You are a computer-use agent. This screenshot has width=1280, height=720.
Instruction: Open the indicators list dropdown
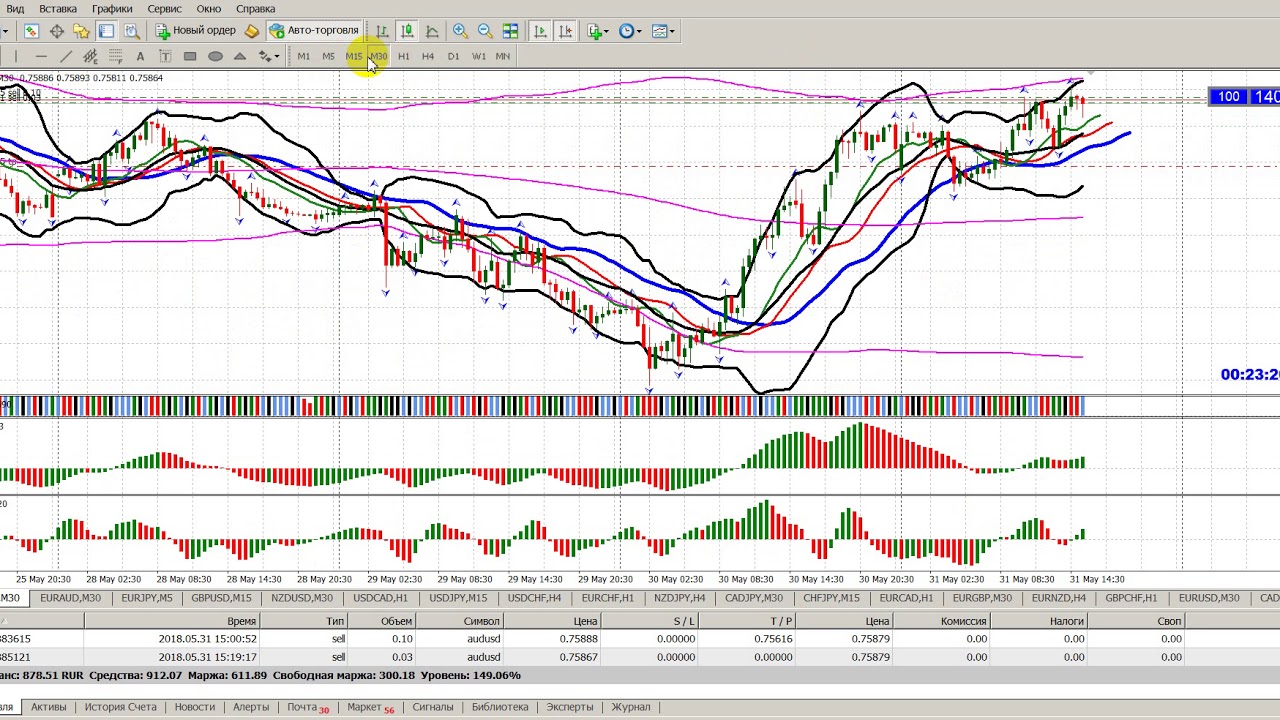pyautogui.click(x=598, y=31)
